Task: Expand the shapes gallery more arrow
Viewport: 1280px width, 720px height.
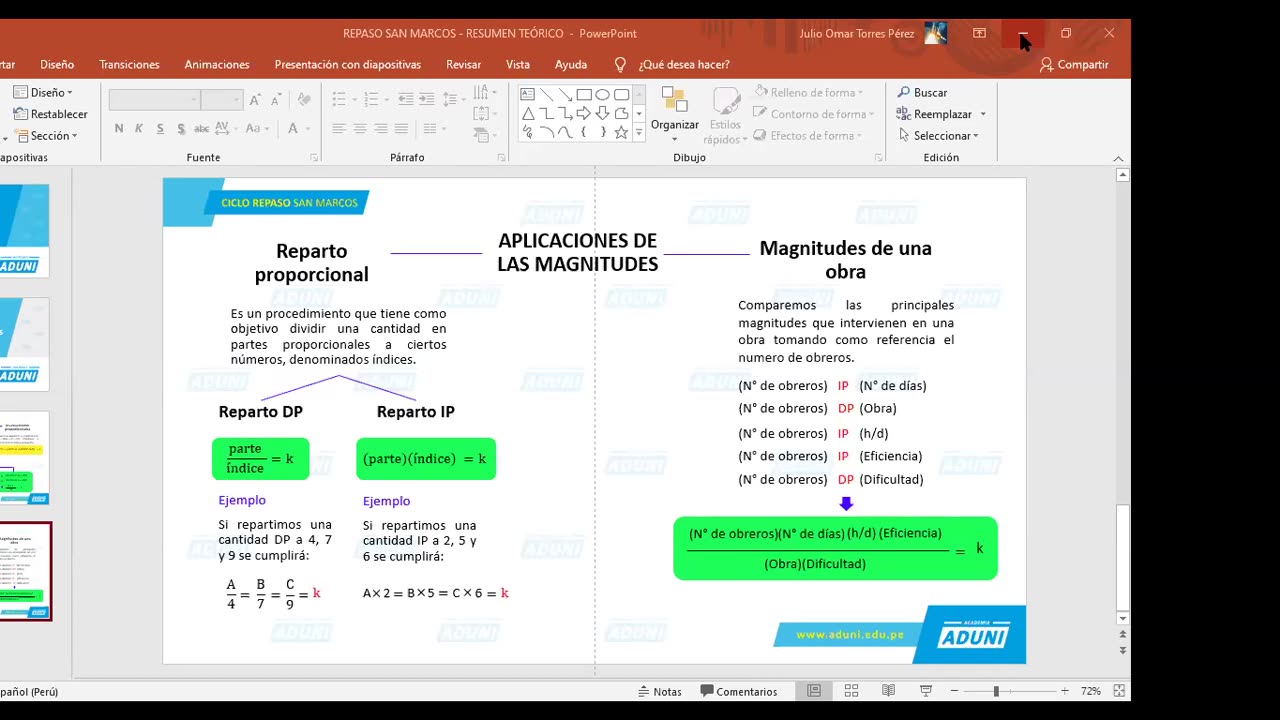Action: click(639, 133)
